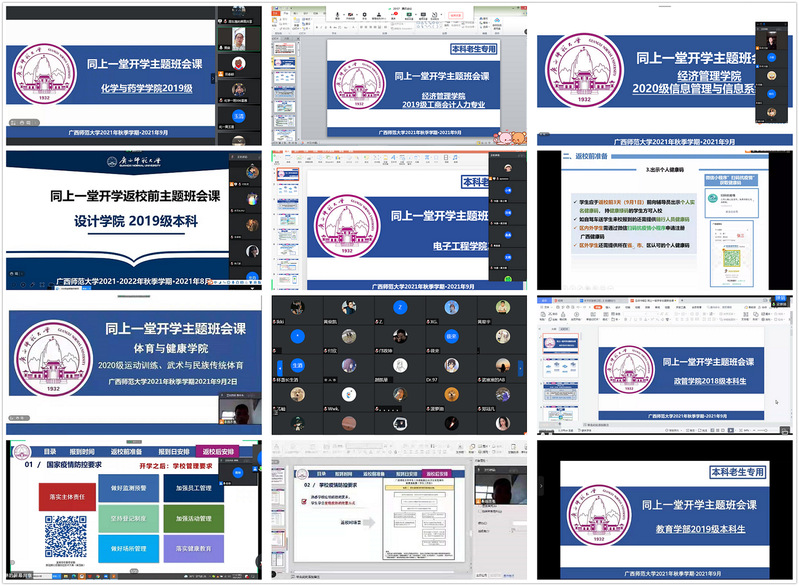Select the blue 生活 avatar in the gallery

[x=296, y=366]
